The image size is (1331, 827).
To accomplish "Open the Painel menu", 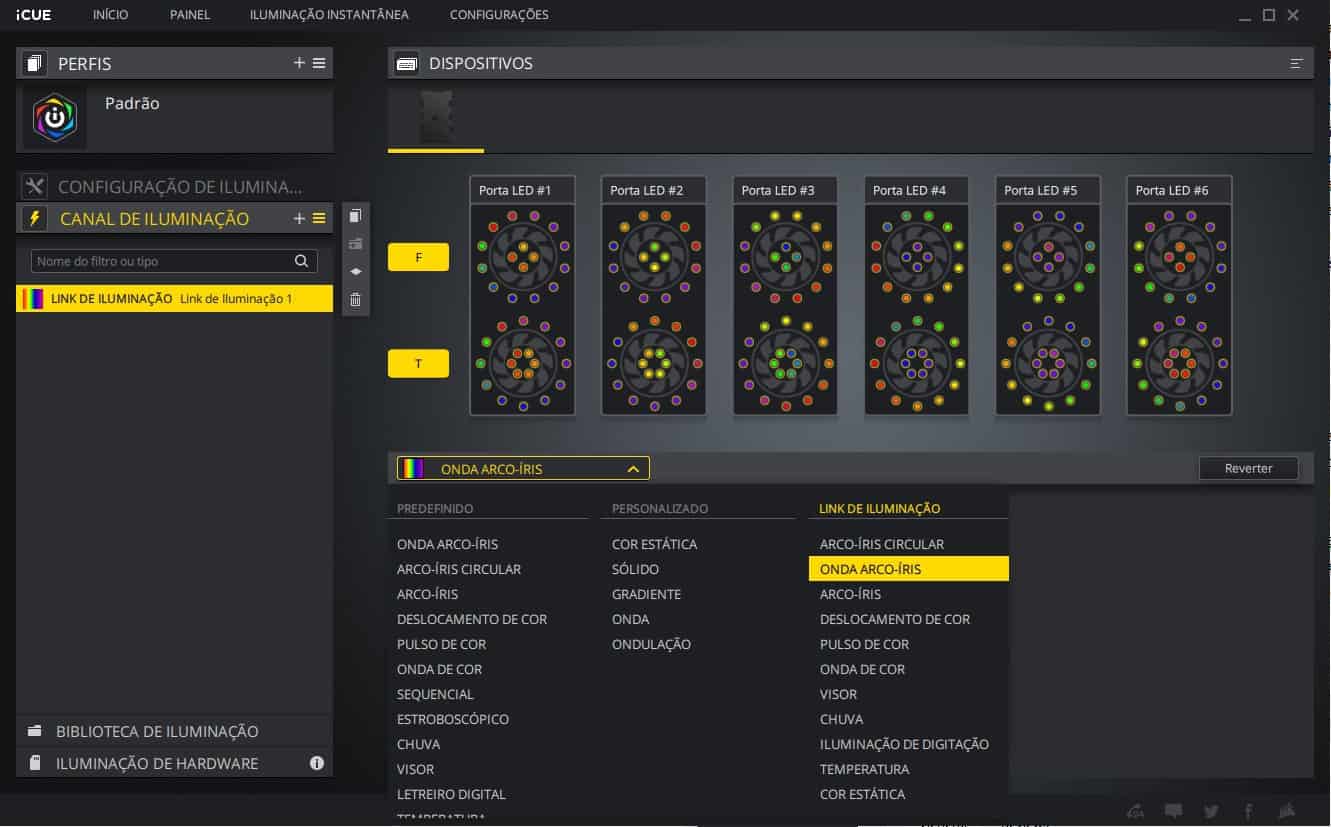I will (x=190, y=15).
